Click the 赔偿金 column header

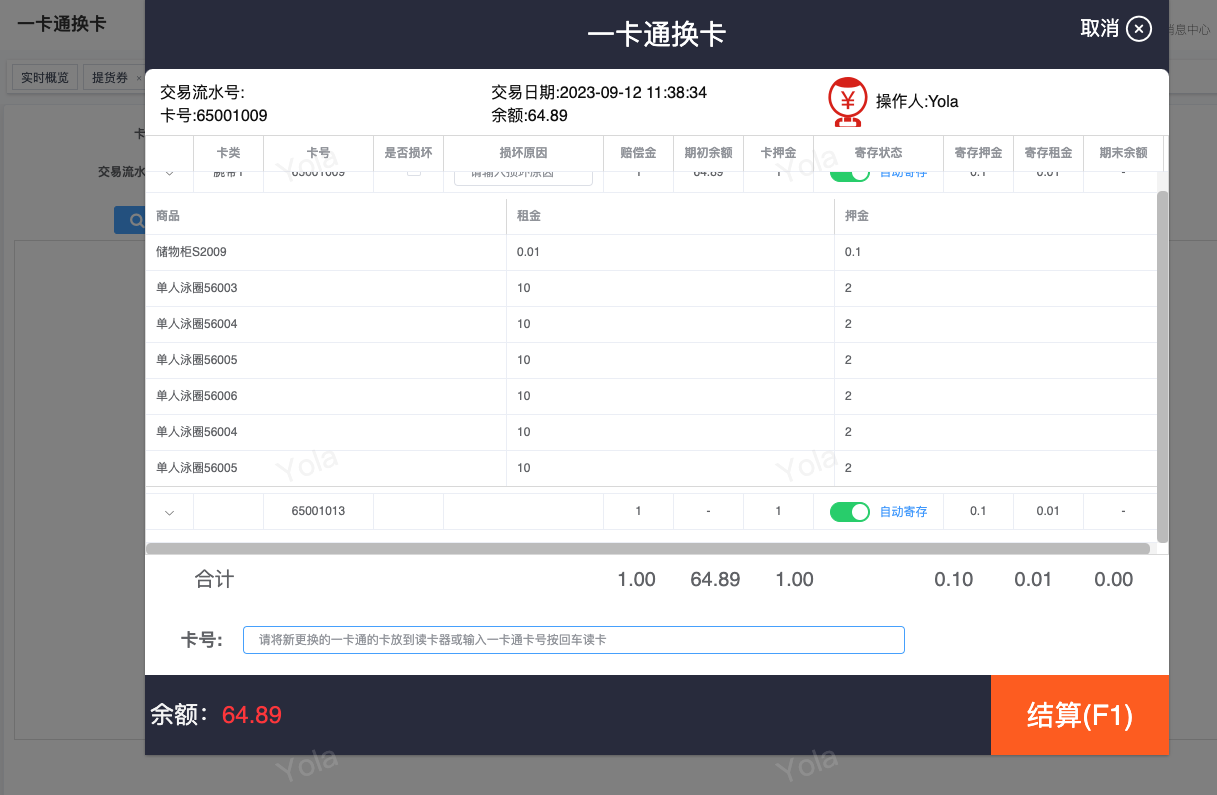[x=638, y=153]
